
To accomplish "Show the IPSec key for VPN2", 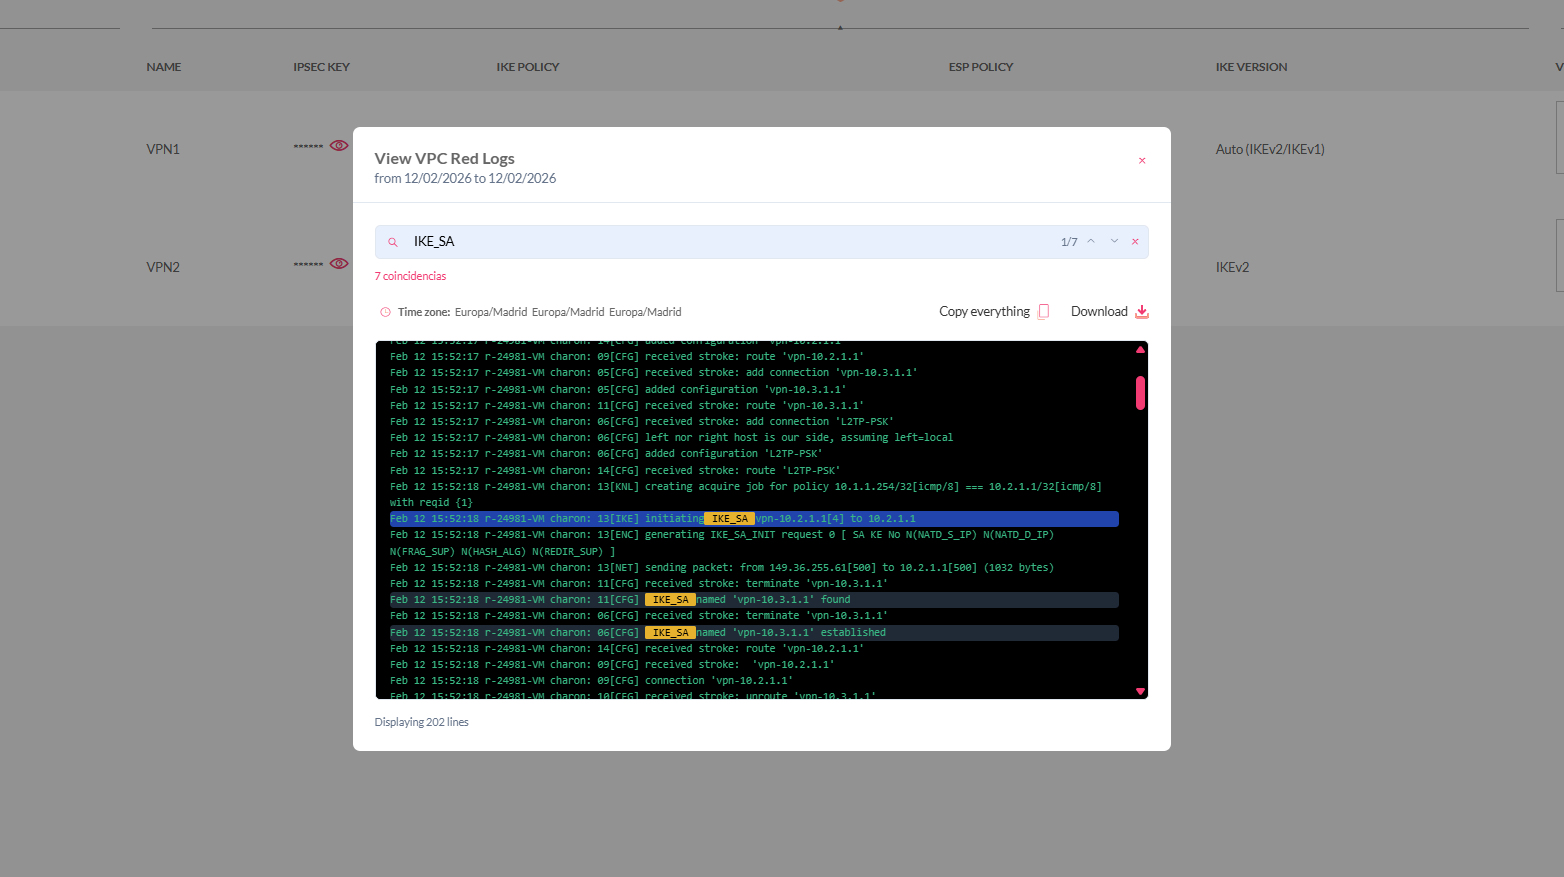I will [x=339, y=264].
